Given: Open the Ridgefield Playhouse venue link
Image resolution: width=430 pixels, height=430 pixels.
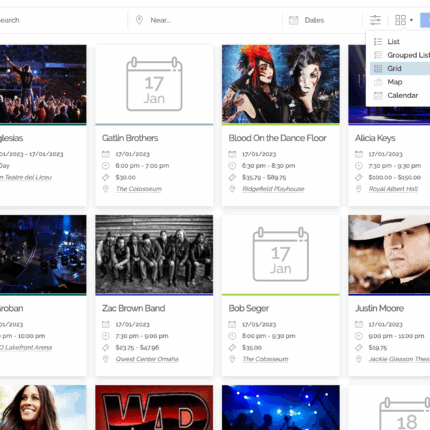Looking at the screenshot, I should coord(273,189).
